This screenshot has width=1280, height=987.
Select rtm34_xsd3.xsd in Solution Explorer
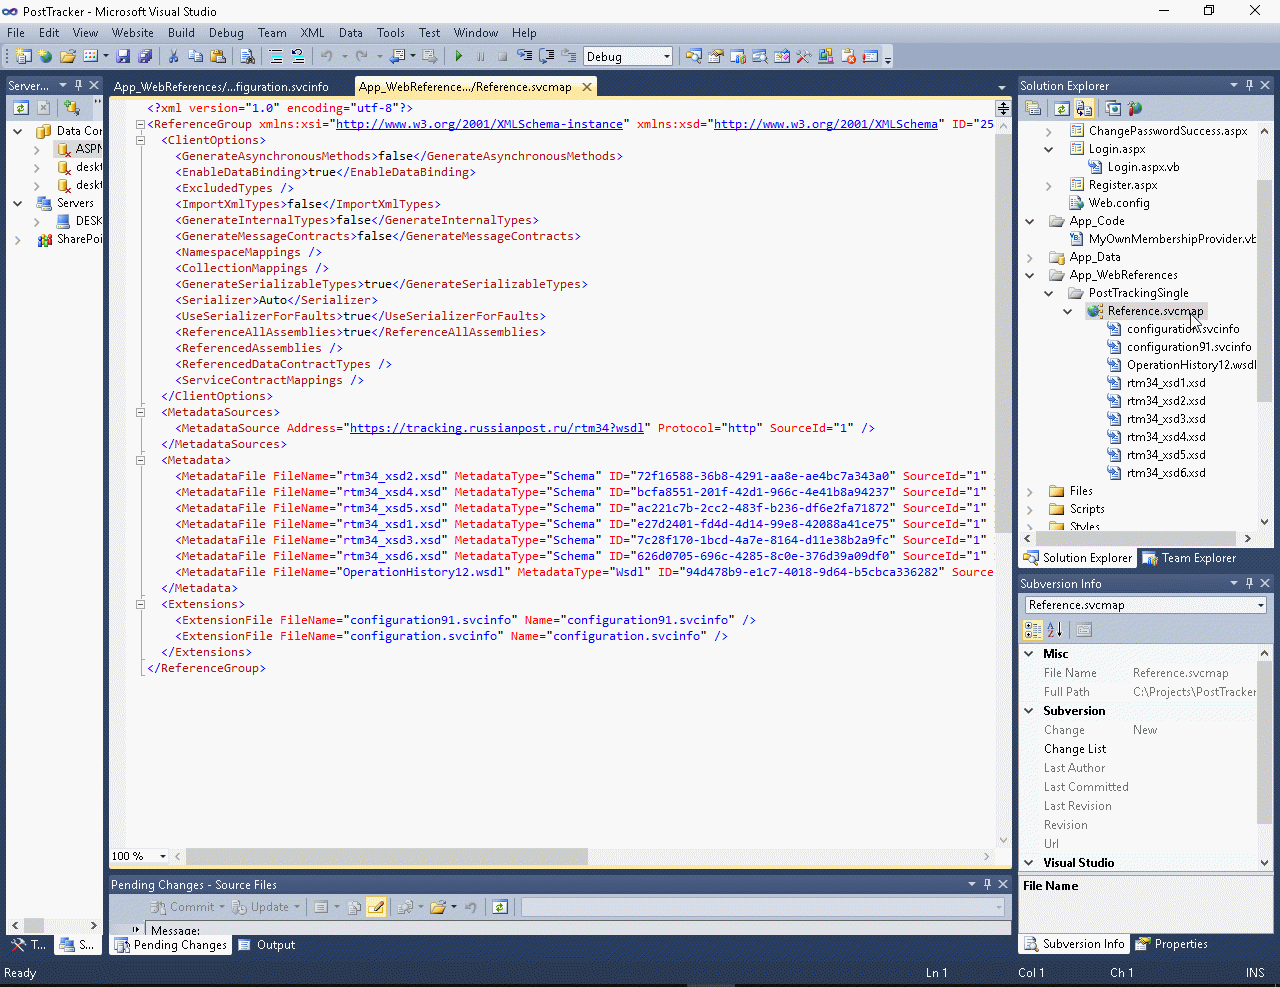click(x=1165, y=419)
